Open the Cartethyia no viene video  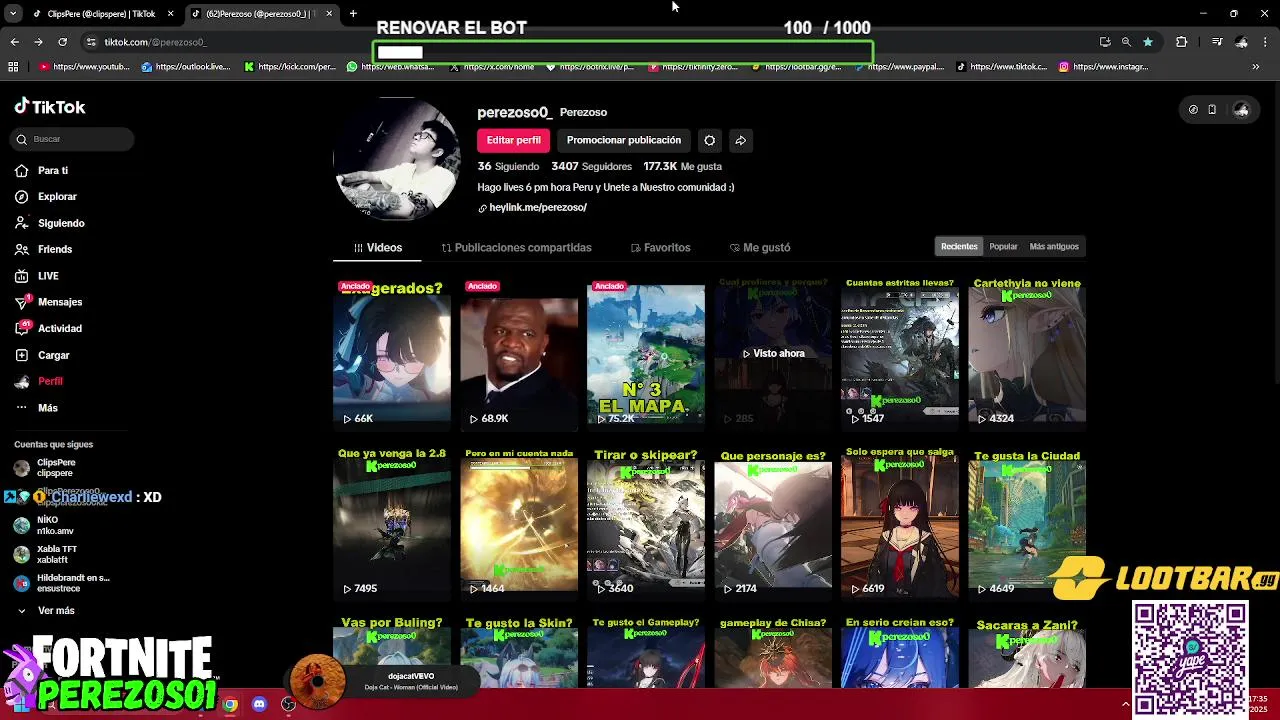coord(1027,353)
